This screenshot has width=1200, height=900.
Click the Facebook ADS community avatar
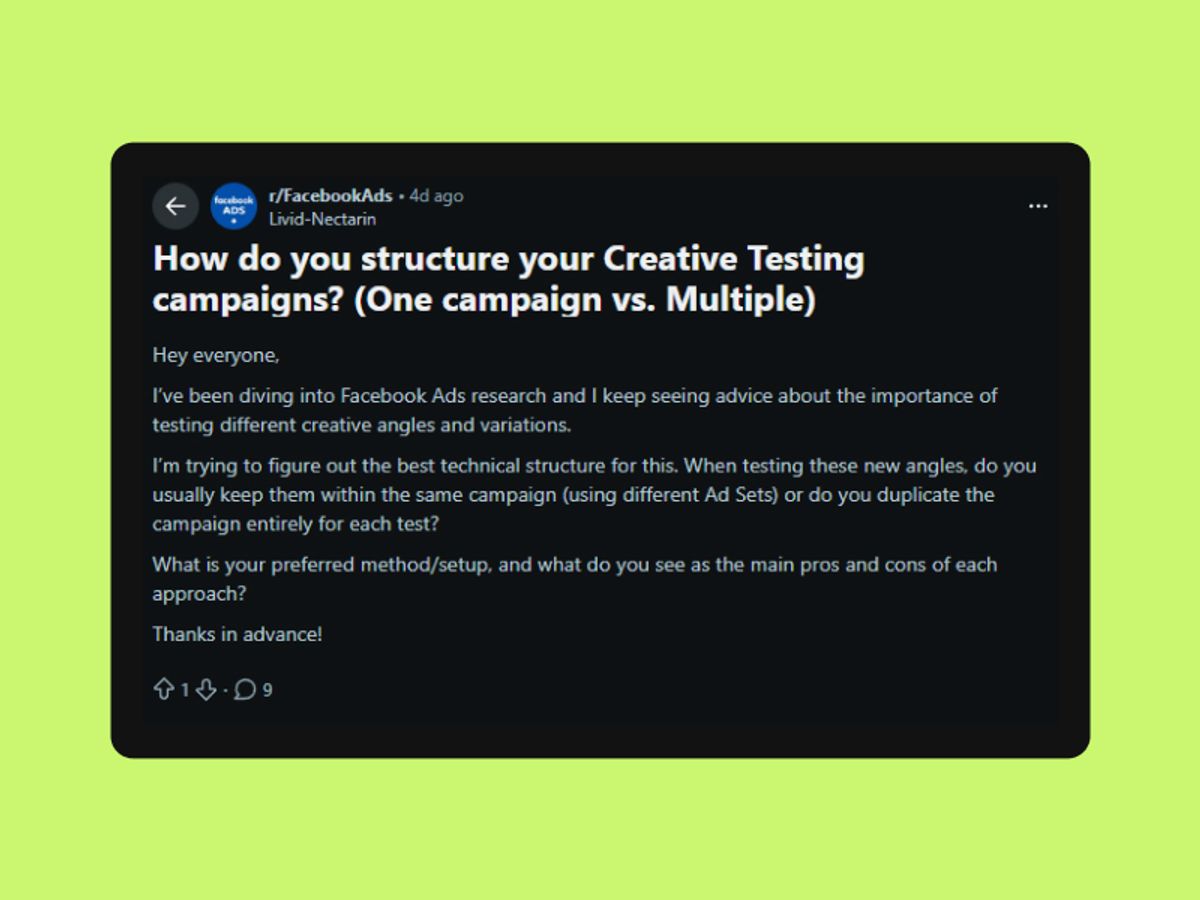pyautogui.click(x=231, y=206)
